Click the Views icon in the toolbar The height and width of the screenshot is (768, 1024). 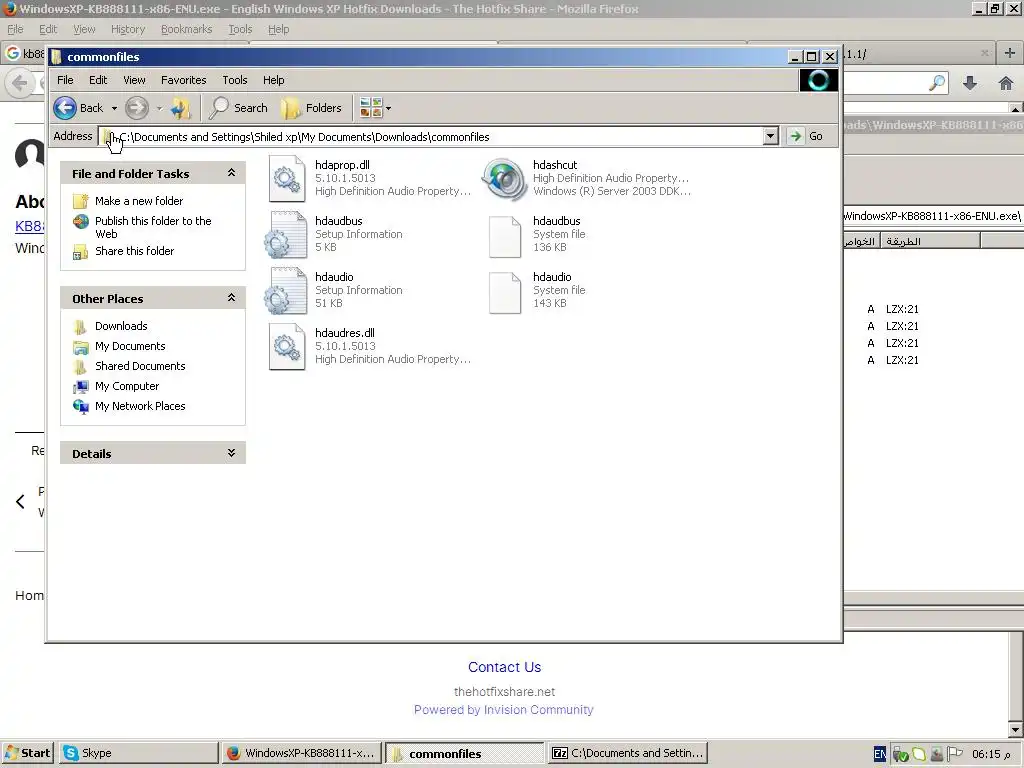(370, 108)
